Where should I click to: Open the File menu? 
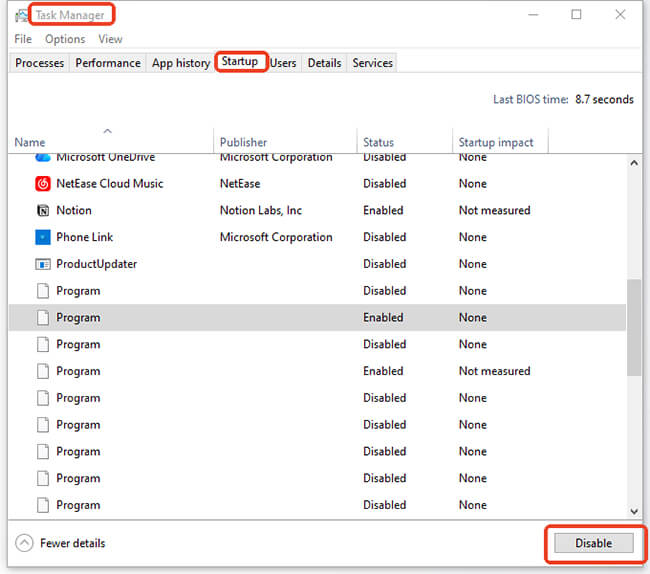point(23,39)
